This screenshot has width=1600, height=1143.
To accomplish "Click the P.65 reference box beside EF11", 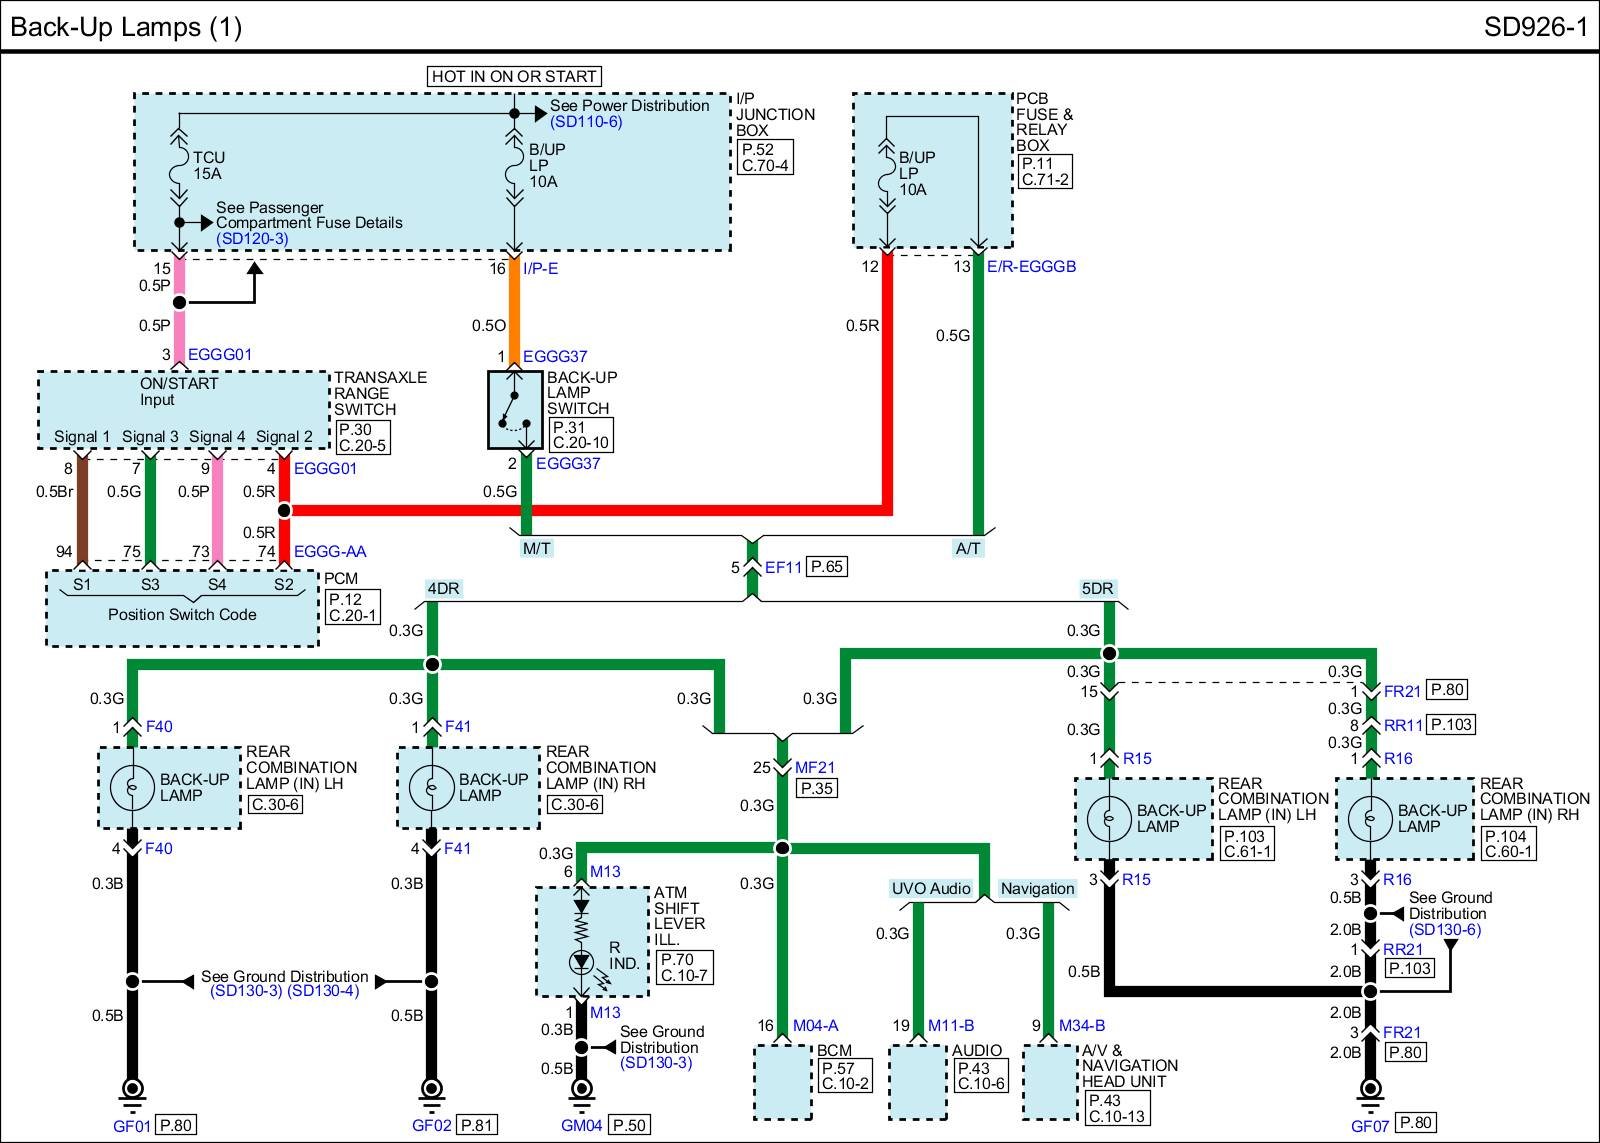I will [x=827, y=567].
